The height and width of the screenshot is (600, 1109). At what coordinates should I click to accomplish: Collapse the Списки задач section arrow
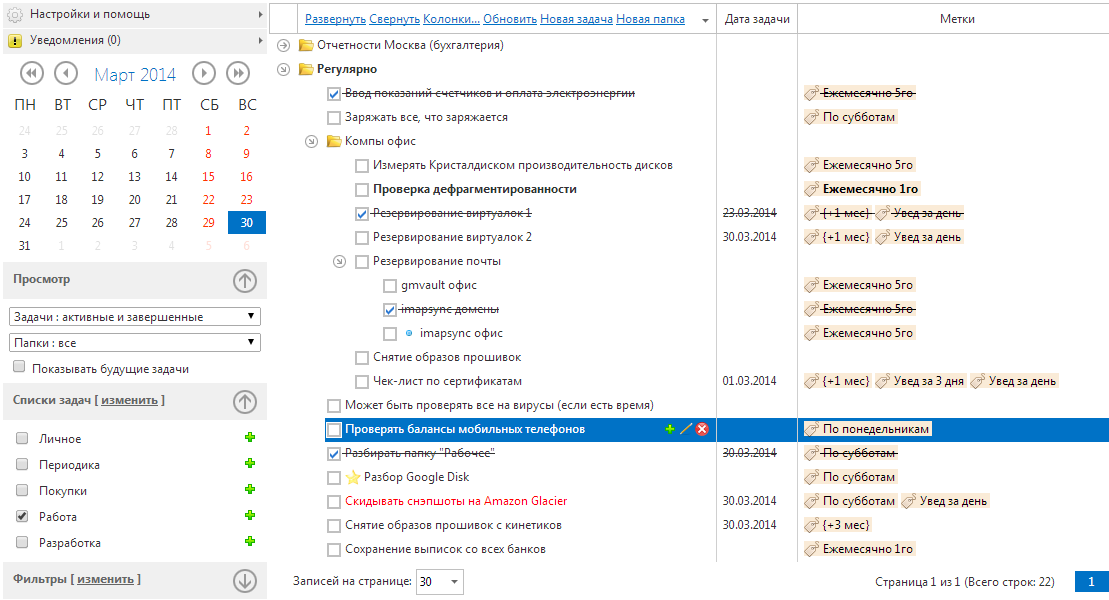(245, 402)
